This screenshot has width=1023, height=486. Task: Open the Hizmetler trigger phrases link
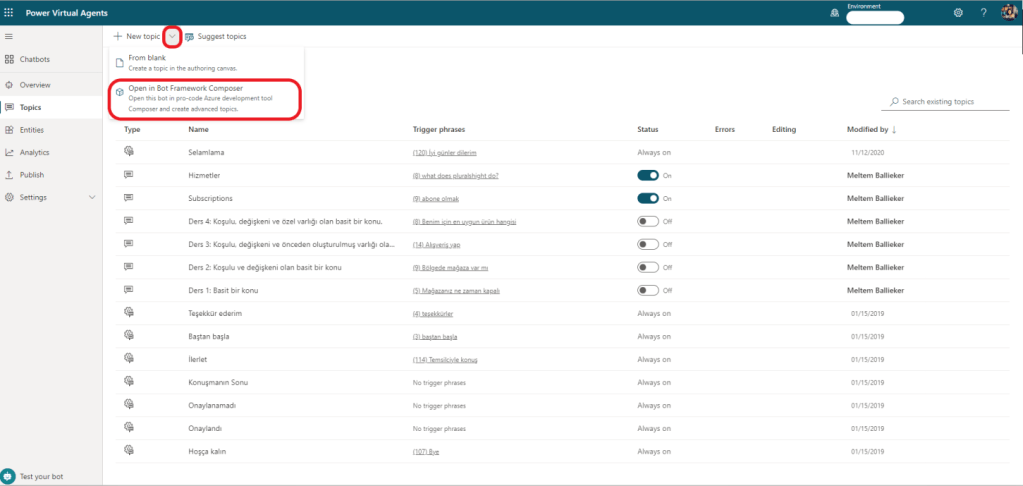455,175
